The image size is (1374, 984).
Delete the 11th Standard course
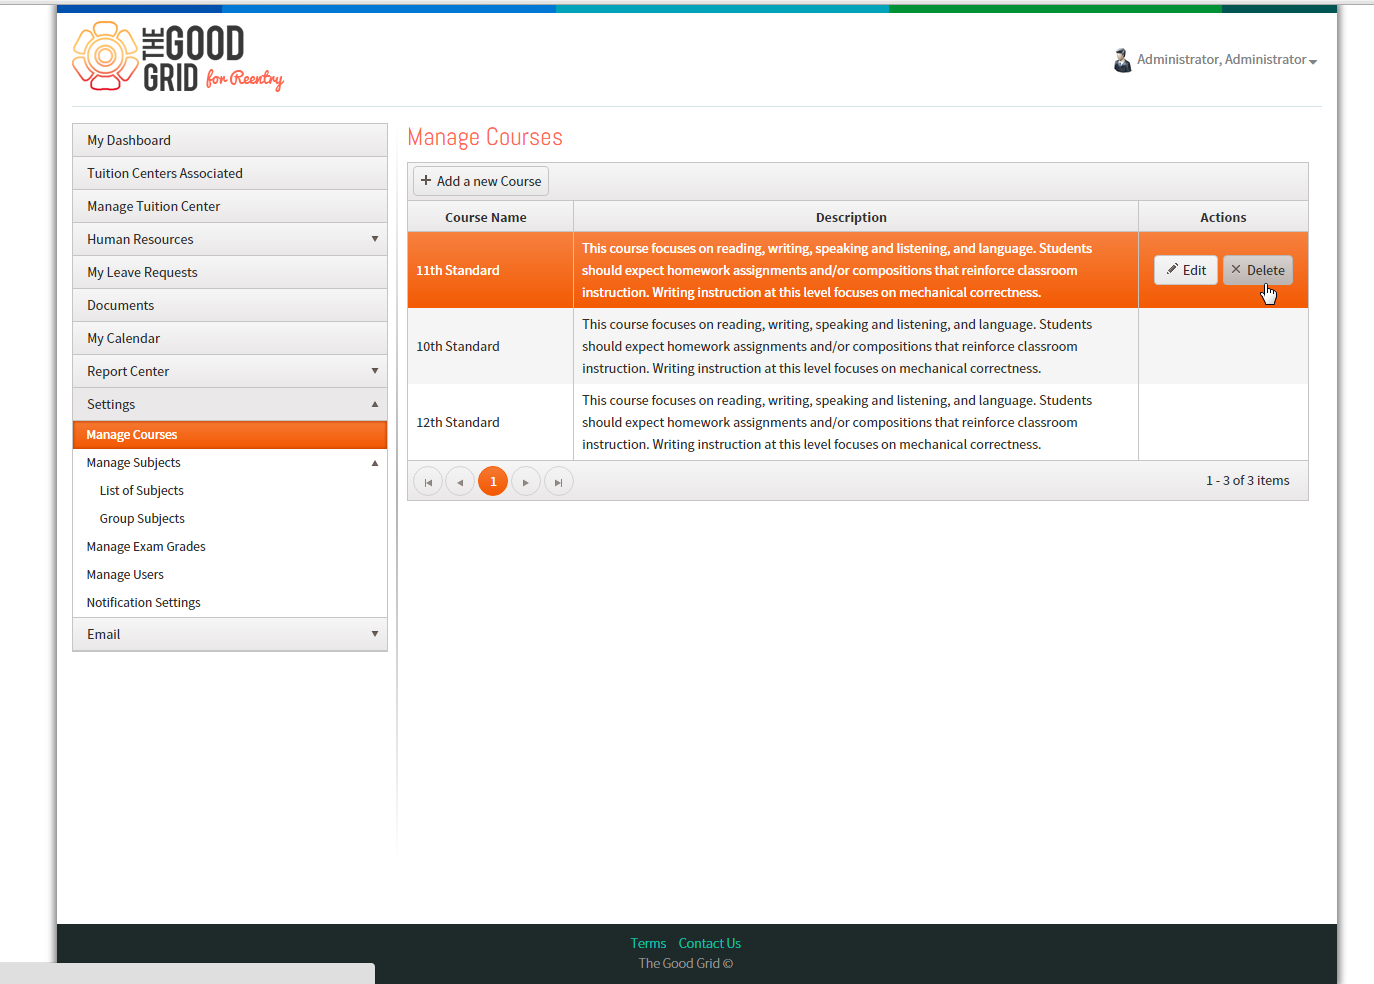click(x=1258, y=270)
